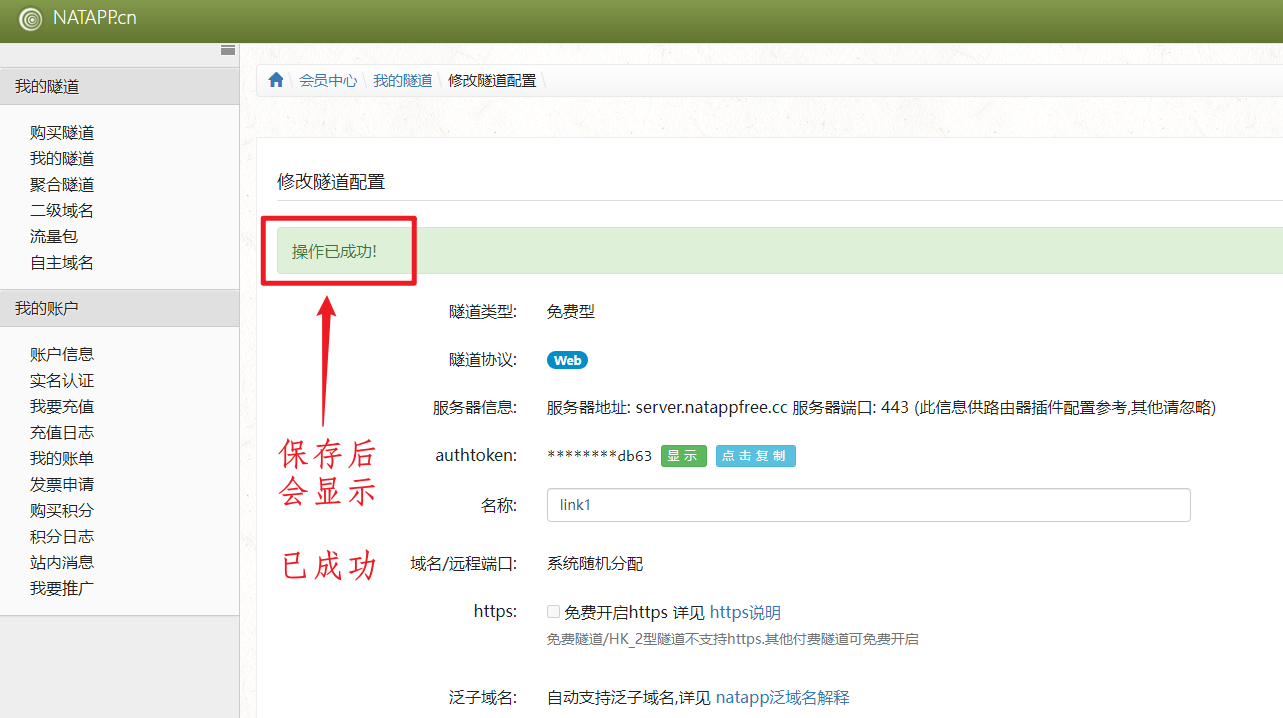Open 积分日志 in the sidebar

coord(62,536)
